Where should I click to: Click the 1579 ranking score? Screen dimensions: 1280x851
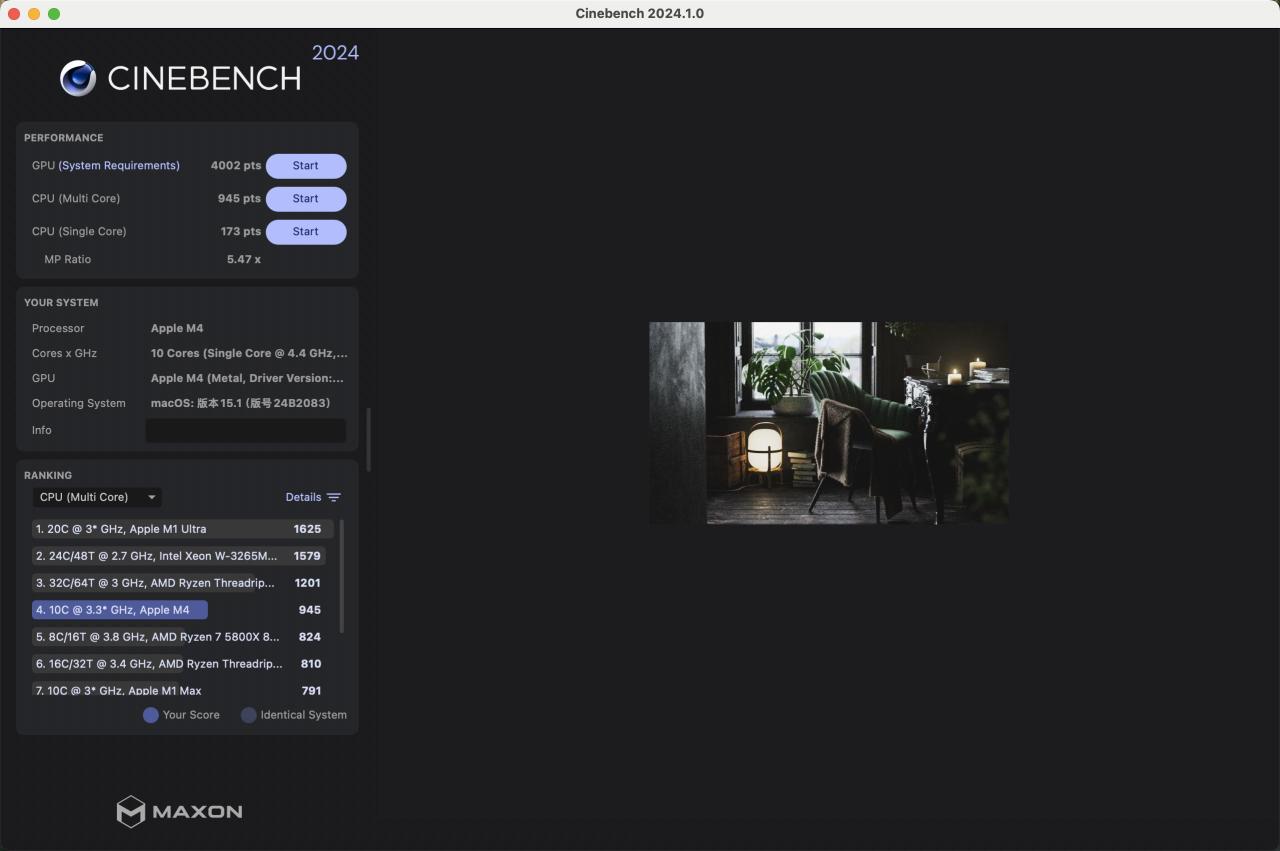click(307, 556)
